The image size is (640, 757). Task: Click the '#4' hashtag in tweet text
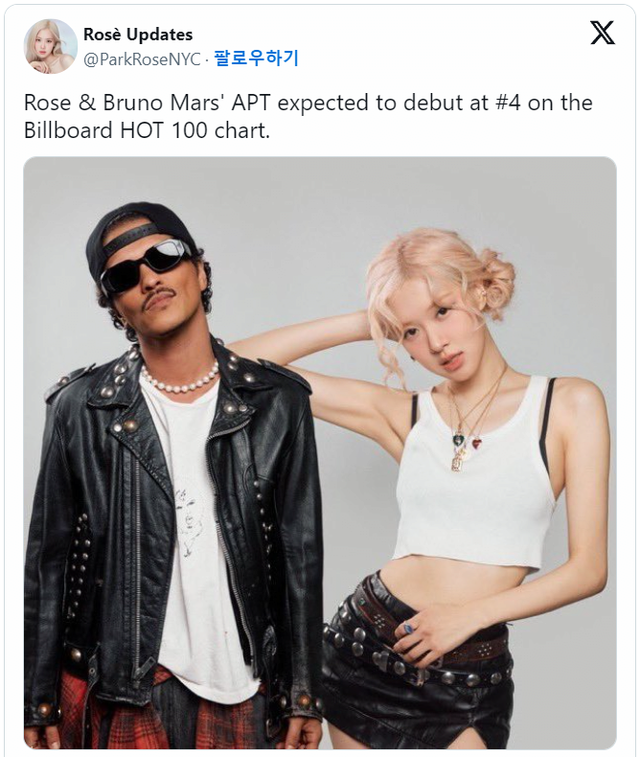click(x=508, y=103)
